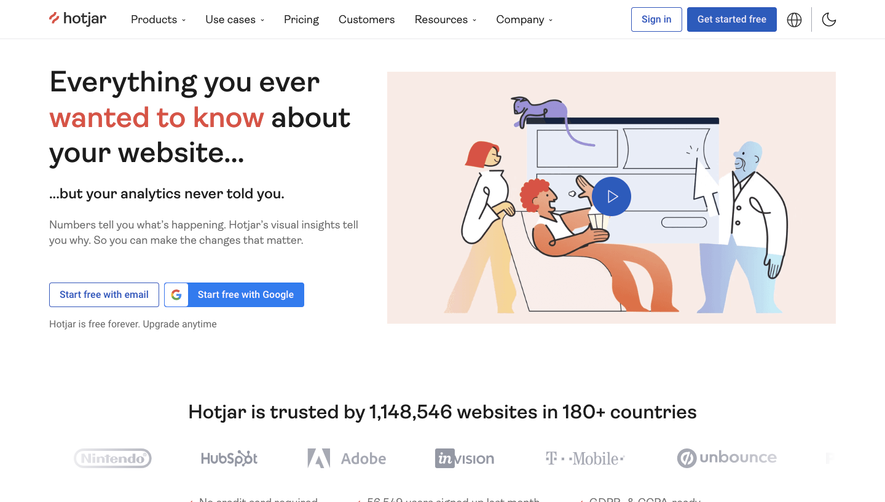Click 'Hotjar is free forever. Upgrade anytime' text

point(133,324)
